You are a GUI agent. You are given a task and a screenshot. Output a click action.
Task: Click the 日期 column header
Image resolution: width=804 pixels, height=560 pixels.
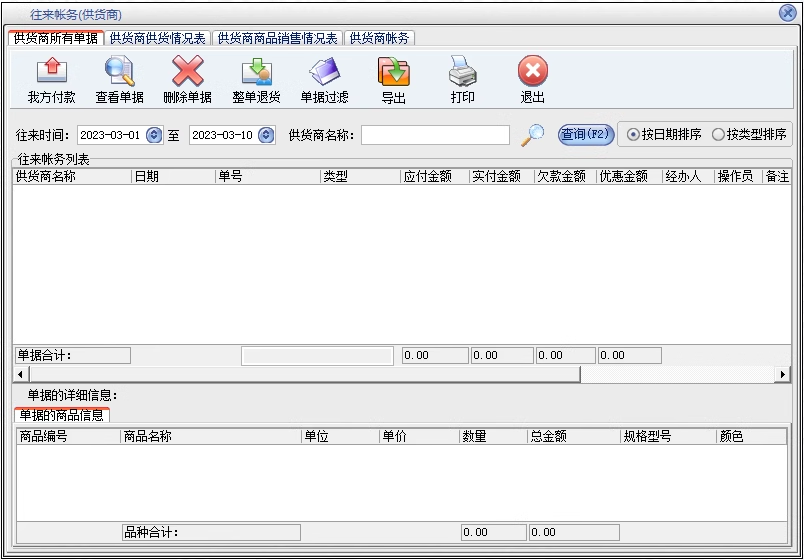tap(173, 177)
